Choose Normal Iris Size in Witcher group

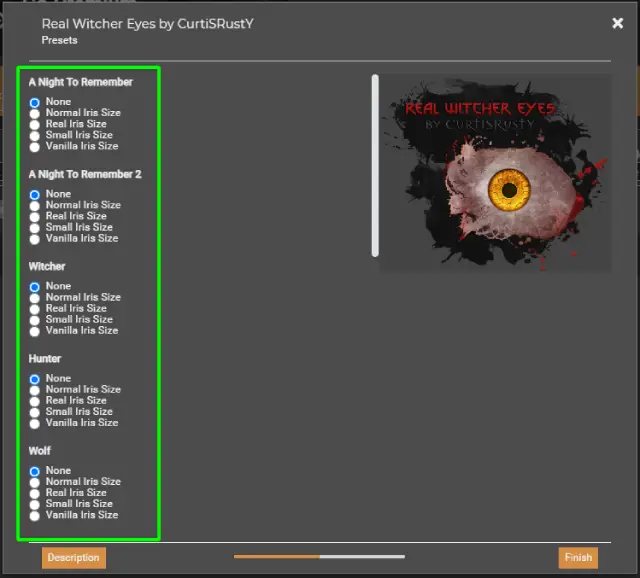pyautogui.click(x=35, y=298)
